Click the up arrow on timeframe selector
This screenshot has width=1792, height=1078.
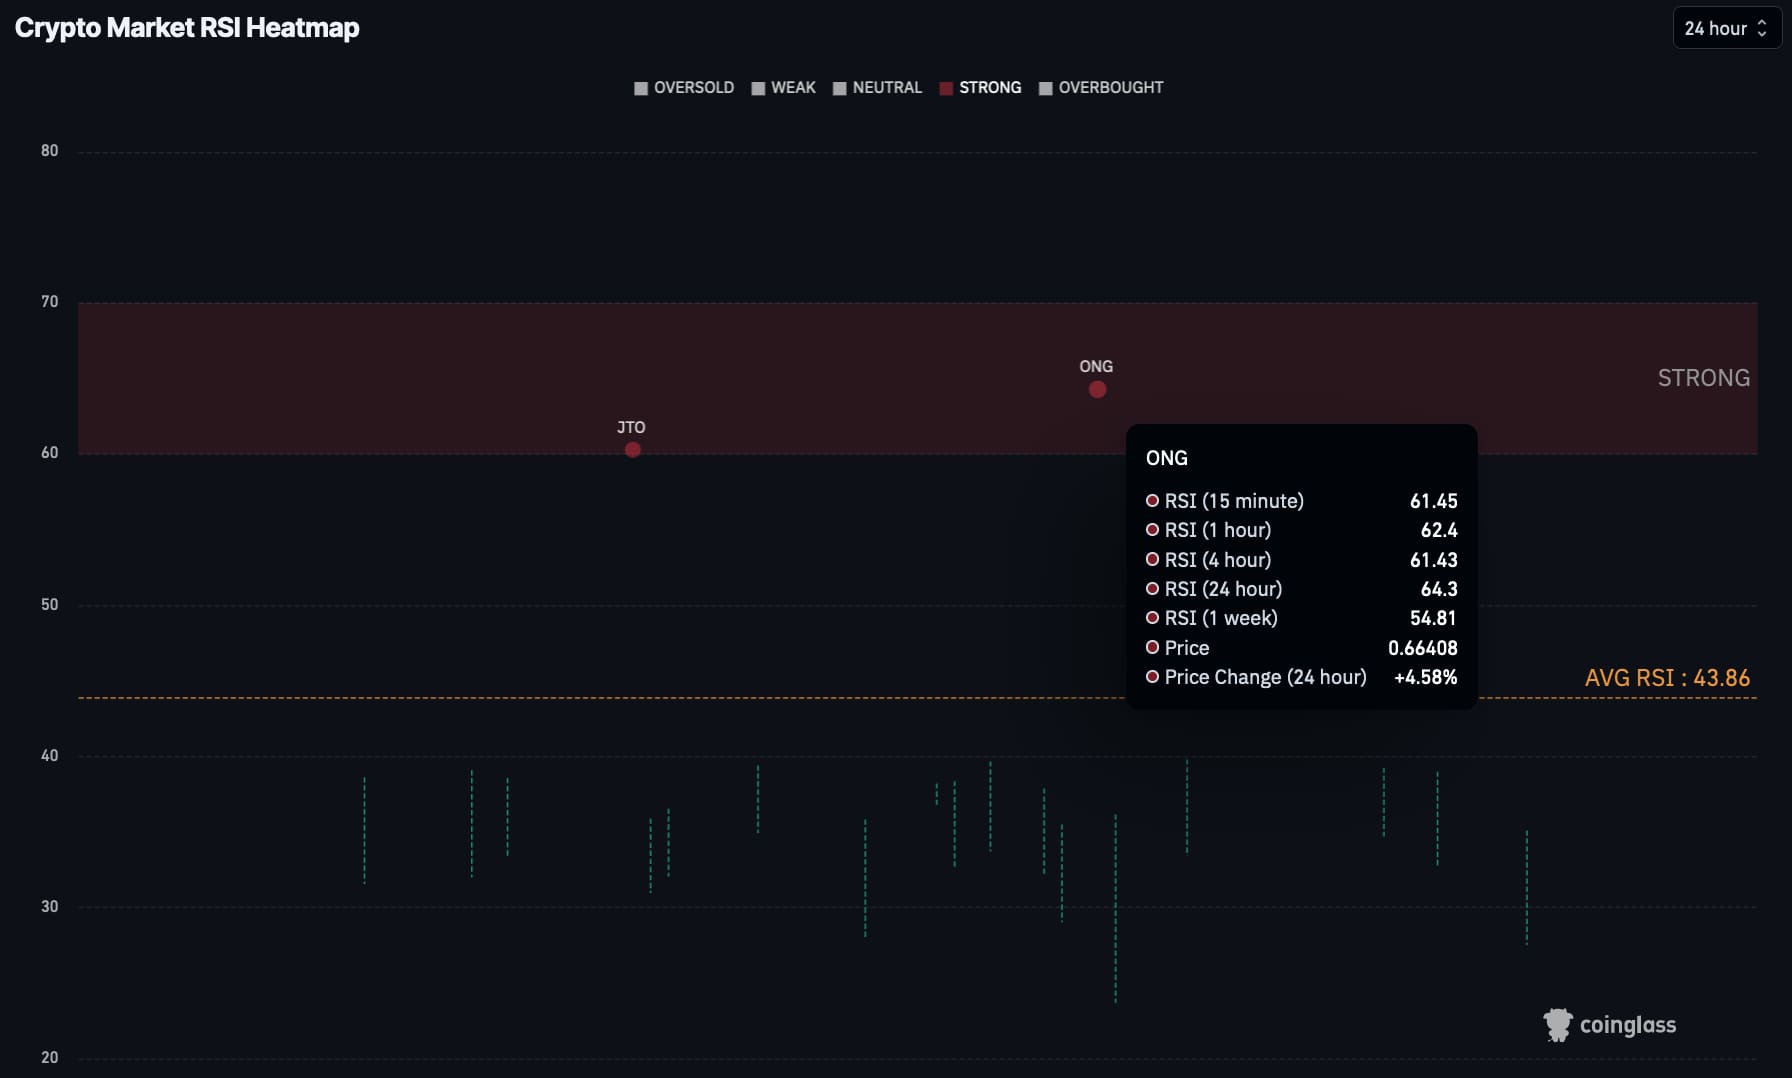[1764, 23]
